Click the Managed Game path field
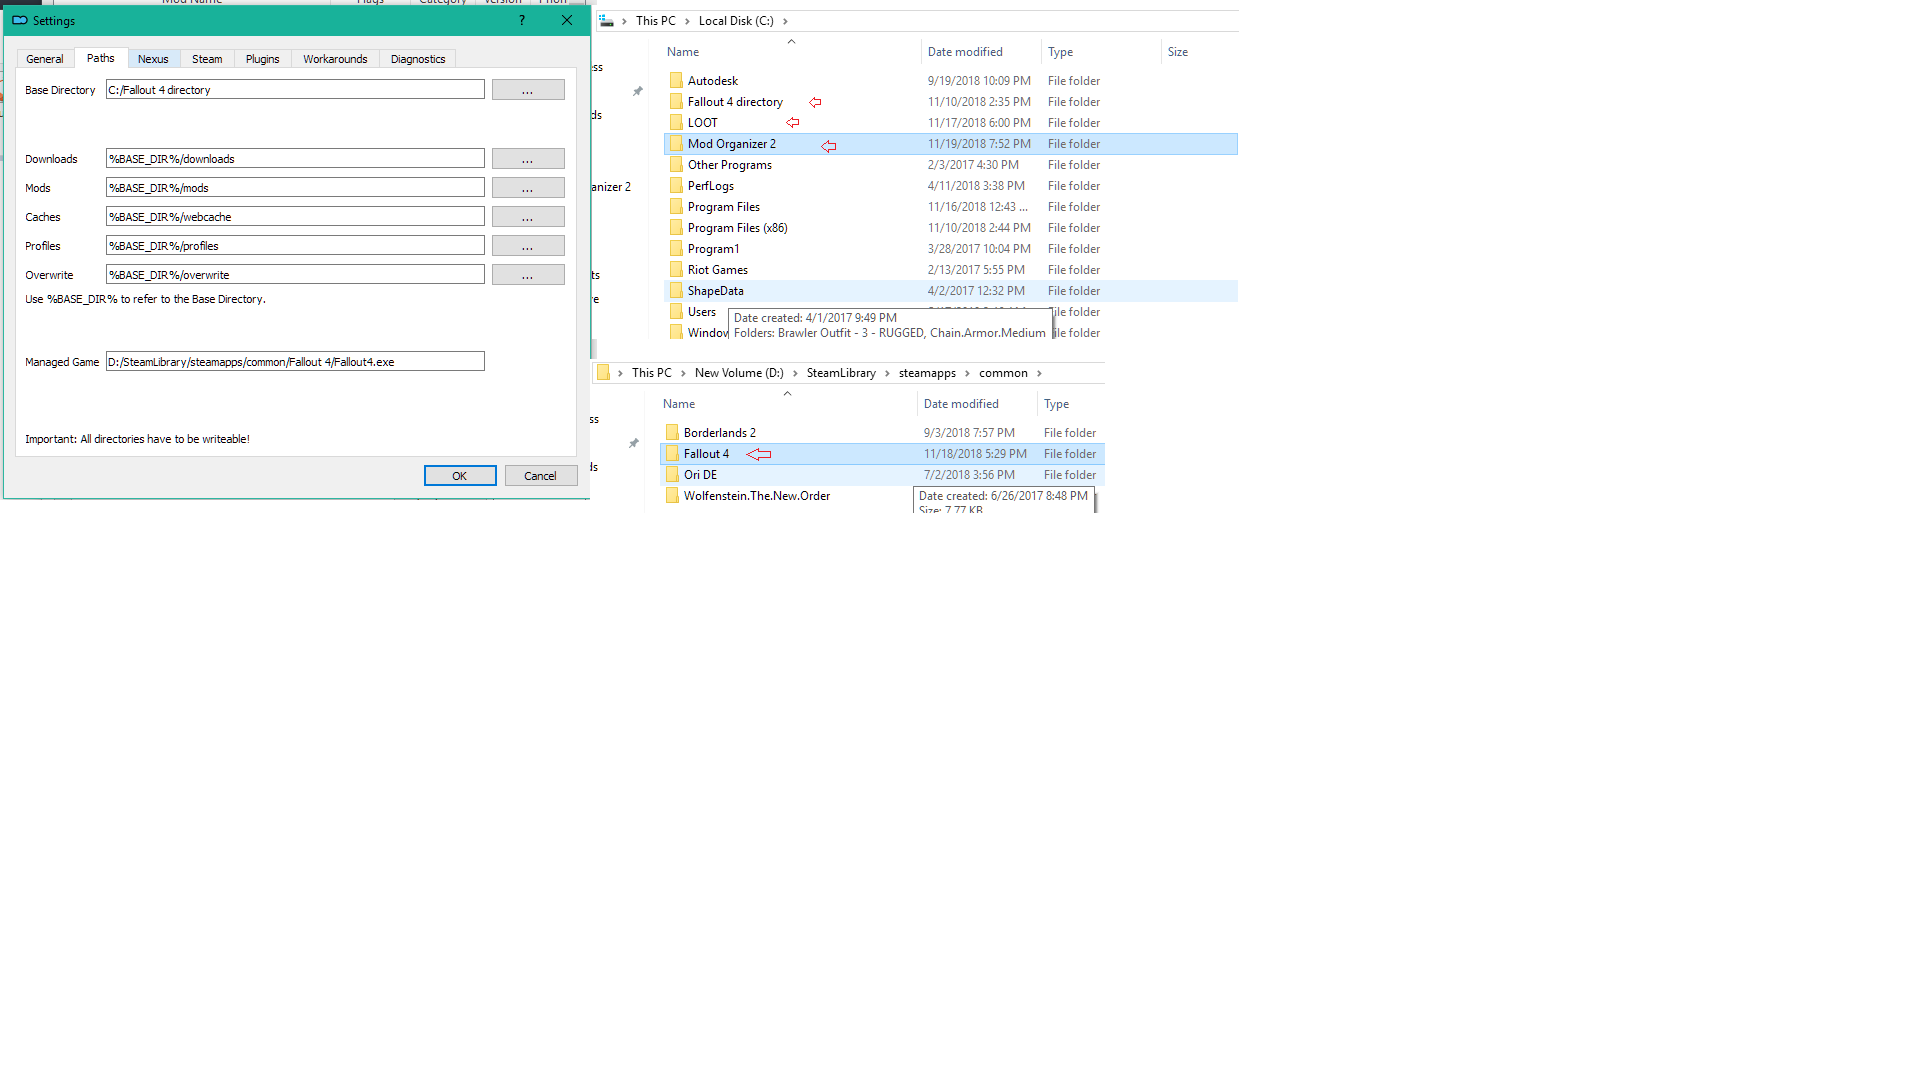The width and height of the screenshot is (1920, 1080). [x=295, y=362]
